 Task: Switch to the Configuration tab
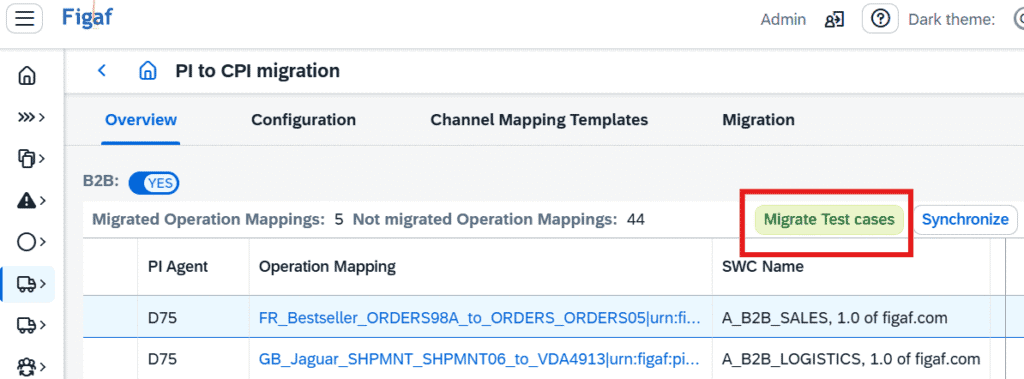click(x=304, y=120)
